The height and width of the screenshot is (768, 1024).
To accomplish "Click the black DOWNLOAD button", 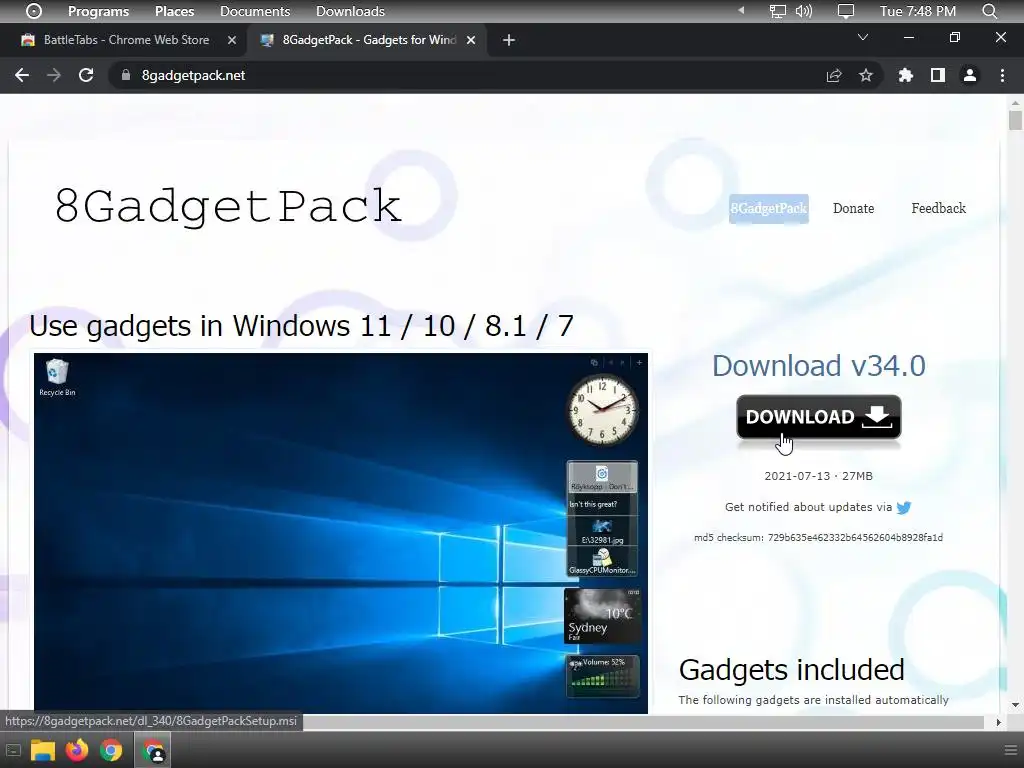I will pos(819,417).
